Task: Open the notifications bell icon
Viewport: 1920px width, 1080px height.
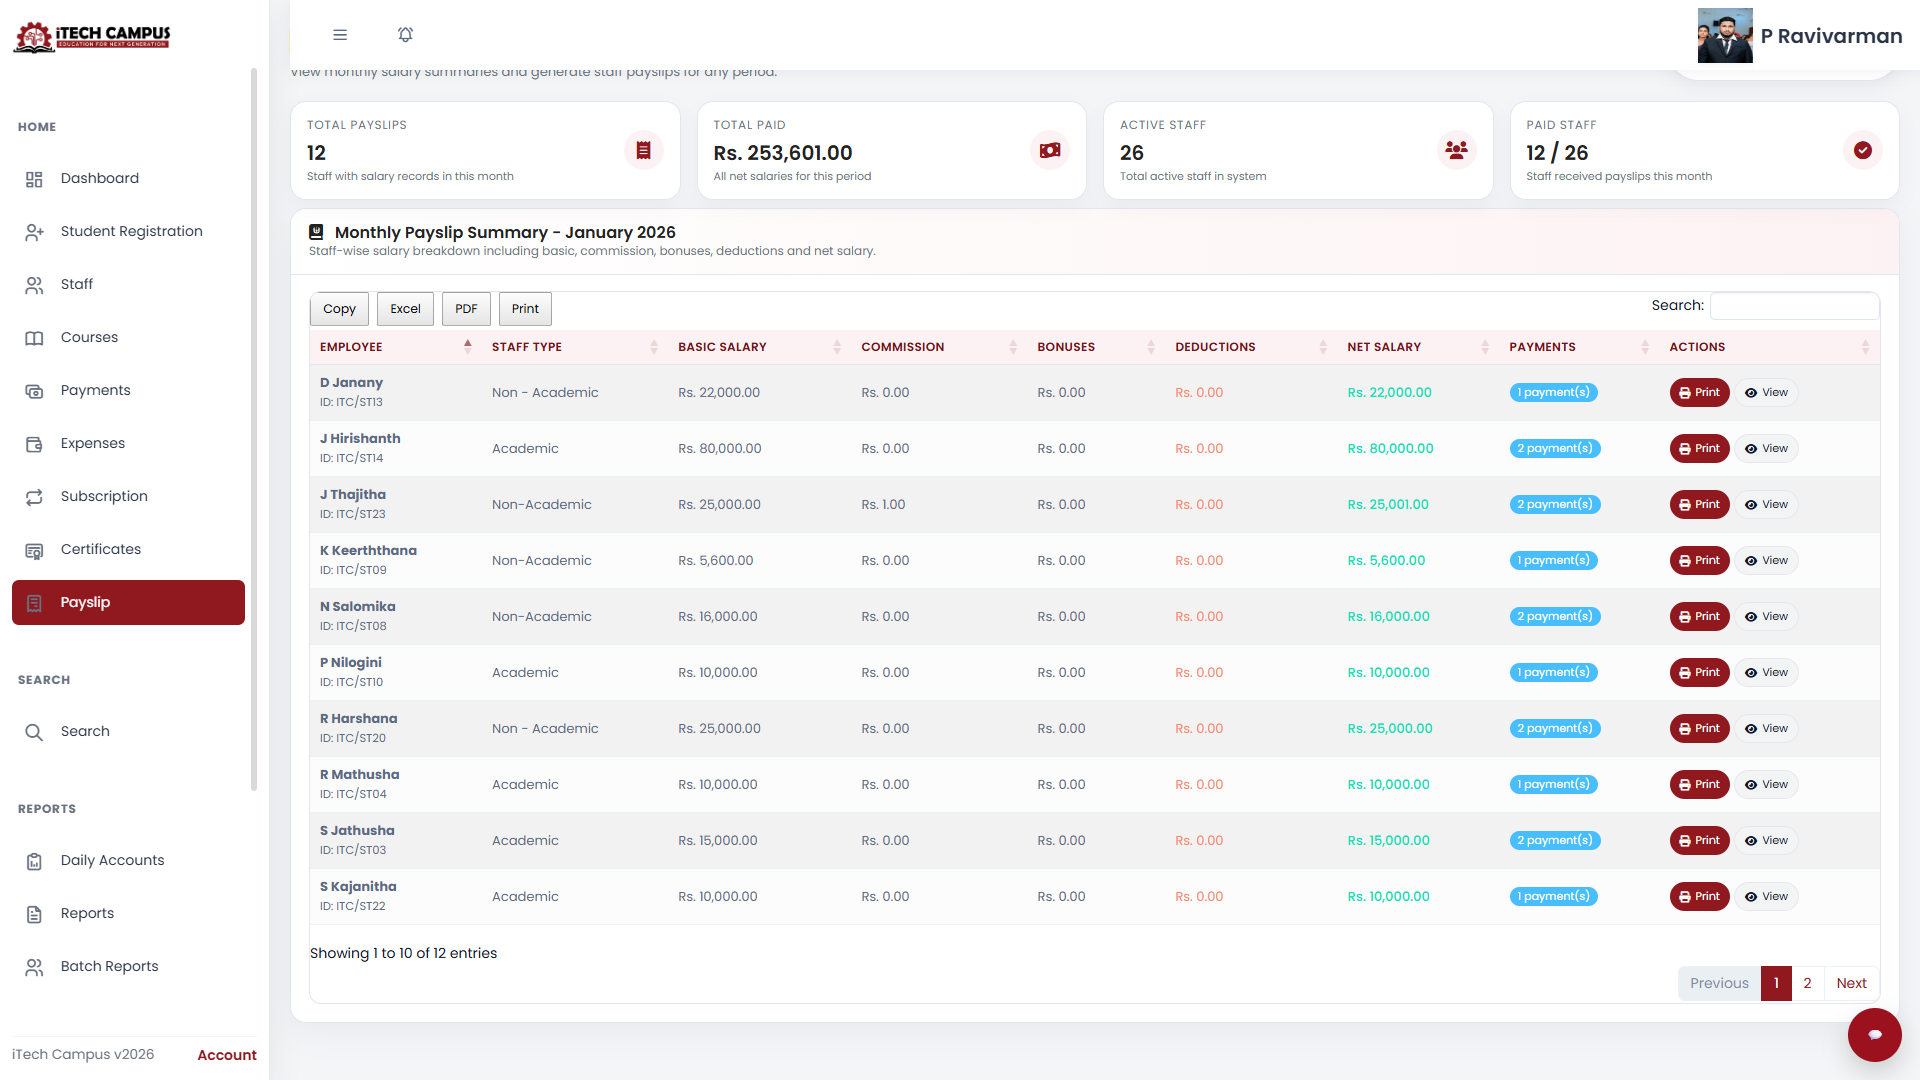Action: [405, 35]
